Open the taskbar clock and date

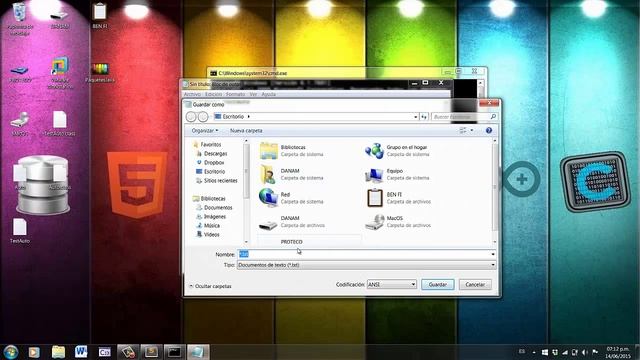pyautogui.click(x=618, y=353)
